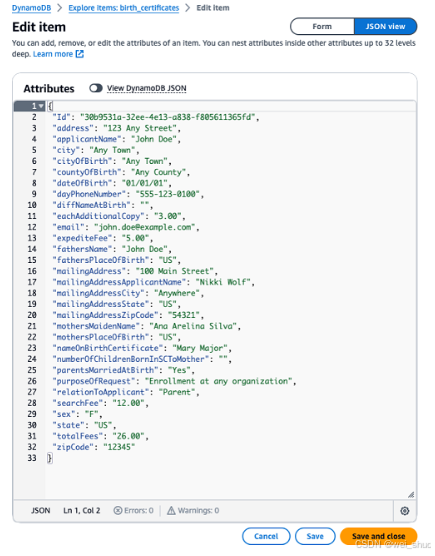435x556 pixels.
Task: Click the Ln 1, Col 2 status
Action: 82,511
